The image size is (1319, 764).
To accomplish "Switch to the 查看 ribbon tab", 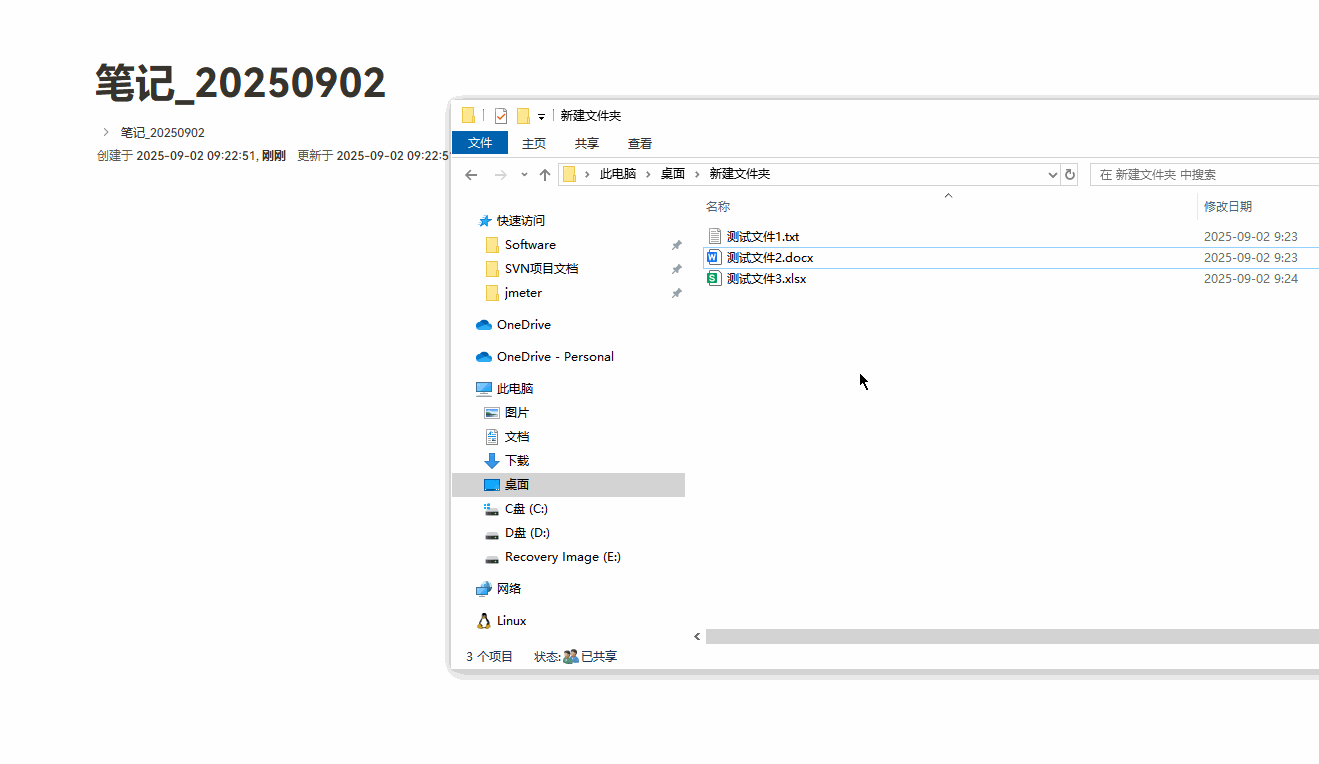I will pyautogui.click(x=639, y=143).
